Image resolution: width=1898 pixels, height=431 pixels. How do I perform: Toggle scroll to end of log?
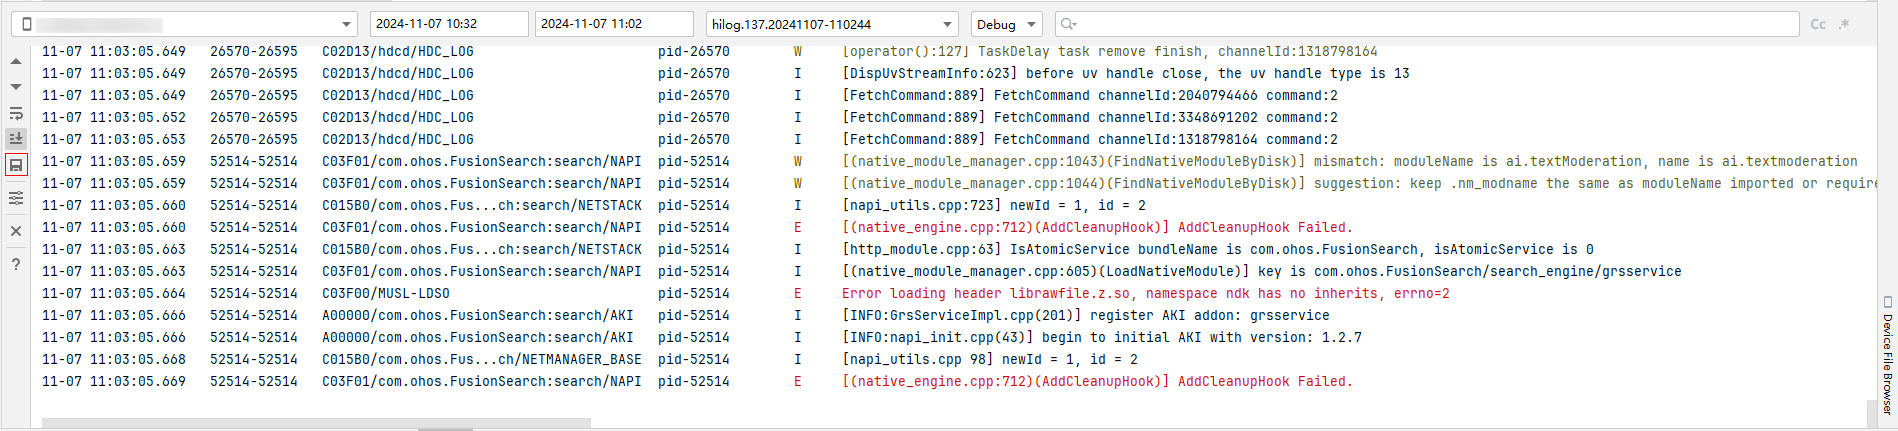coord(16,139)
